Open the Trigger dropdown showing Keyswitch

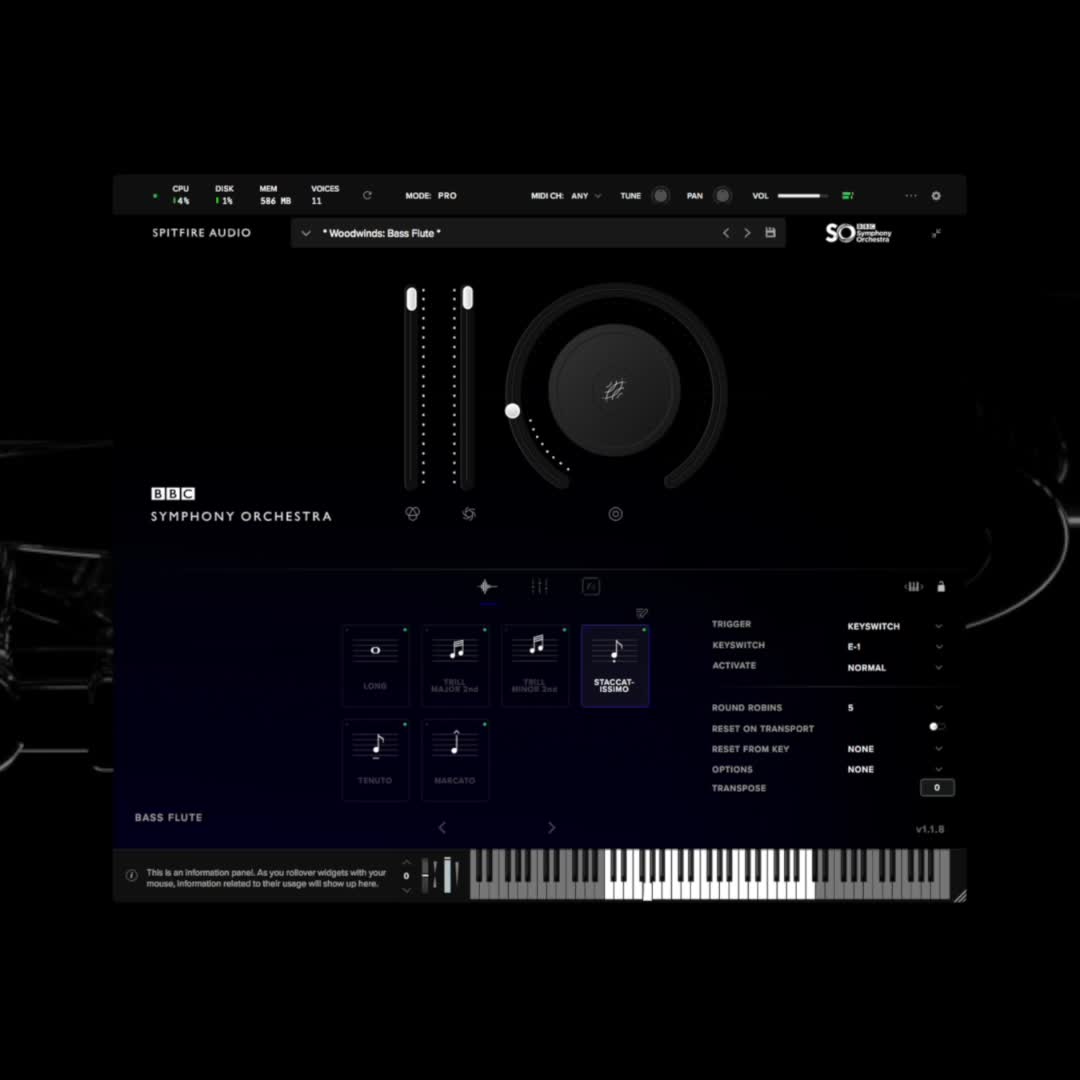(895, 626)
